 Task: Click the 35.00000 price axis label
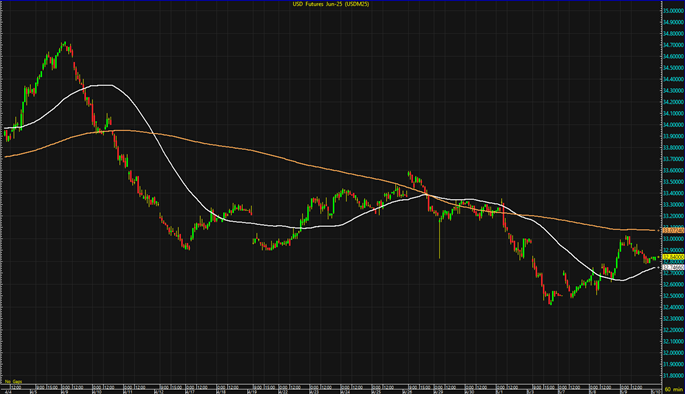click(673, 10)
